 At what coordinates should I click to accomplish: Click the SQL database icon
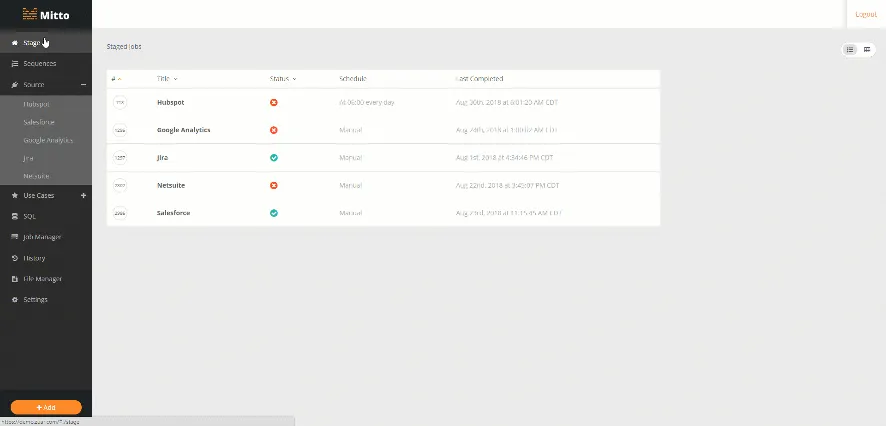(x=15, y=216)
